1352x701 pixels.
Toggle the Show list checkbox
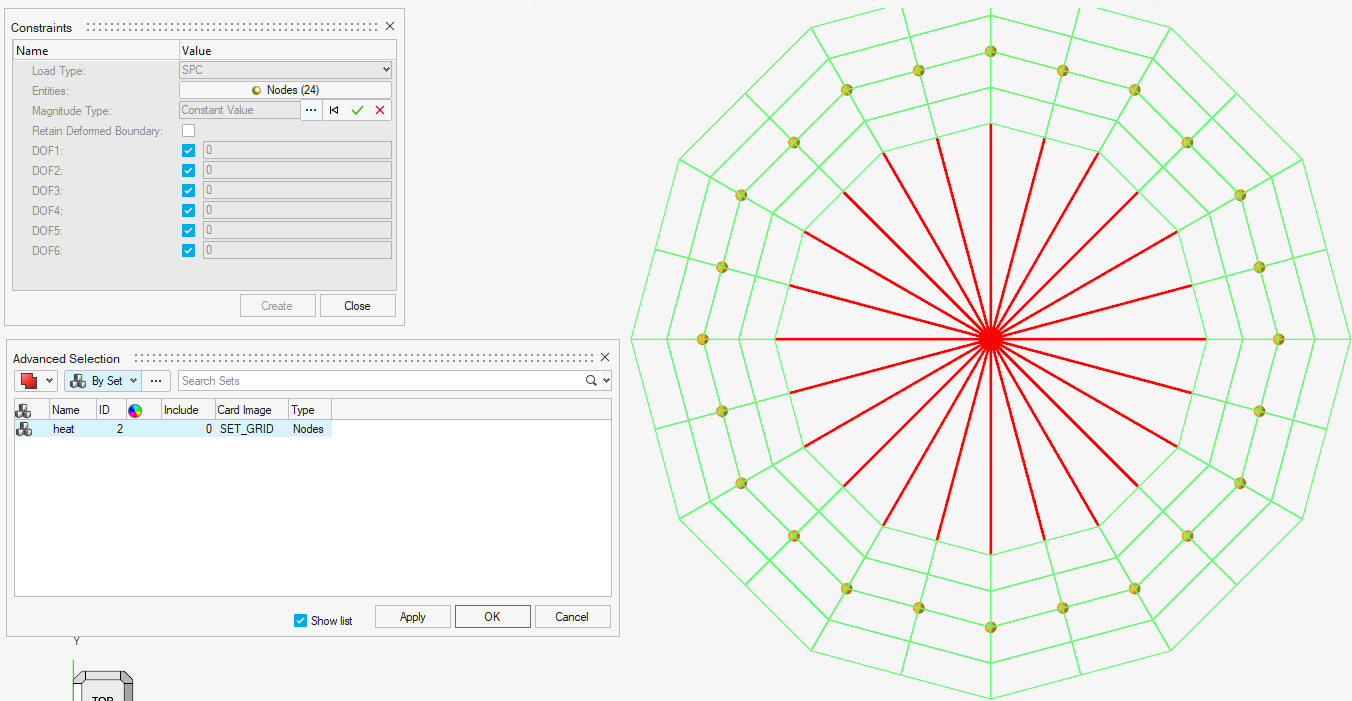[301, 621]
